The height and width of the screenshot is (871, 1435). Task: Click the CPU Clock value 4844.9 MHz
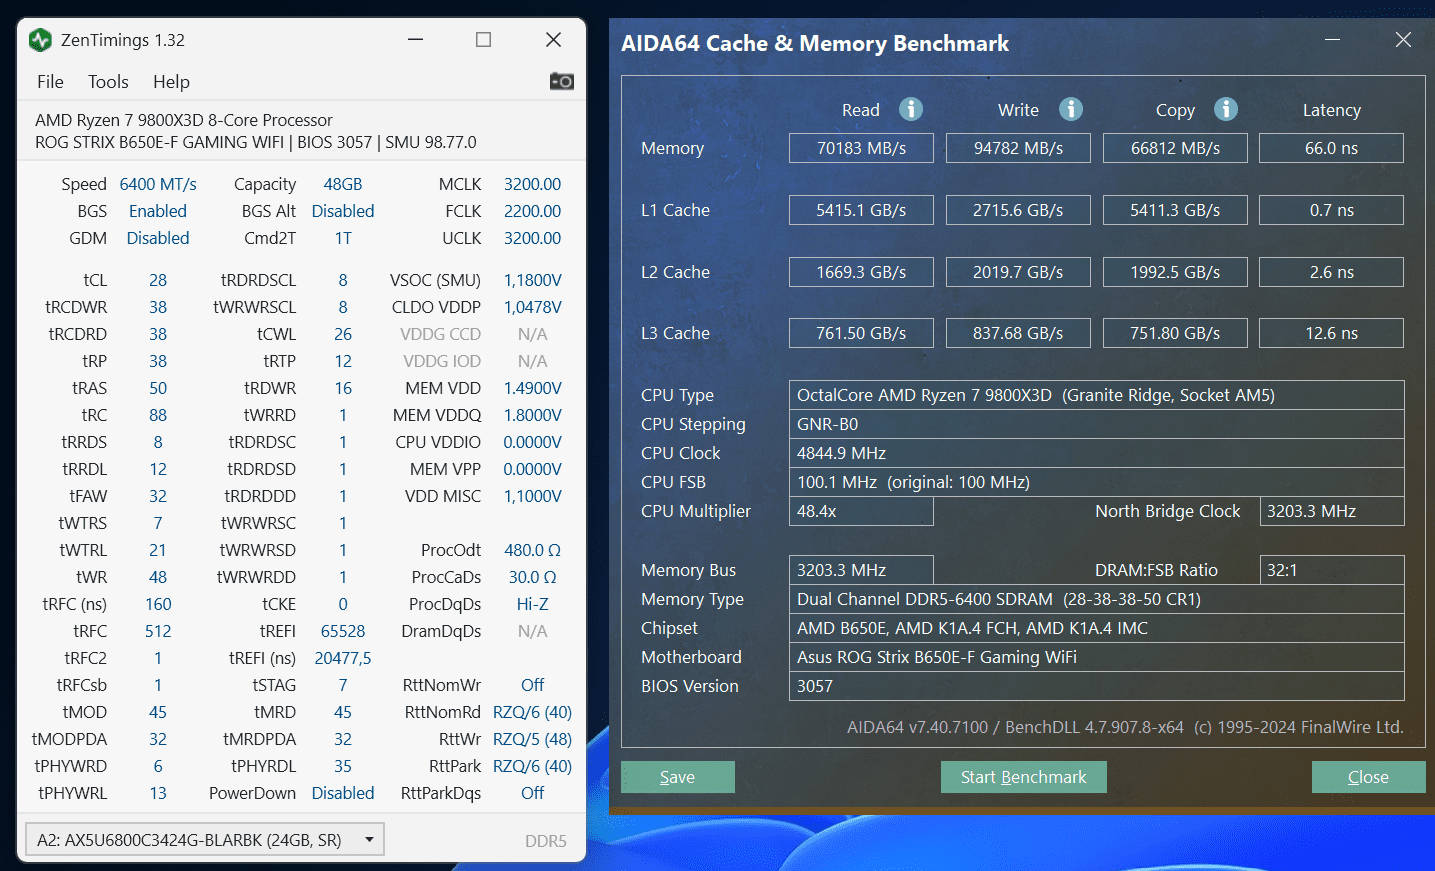click(1096, 453)
